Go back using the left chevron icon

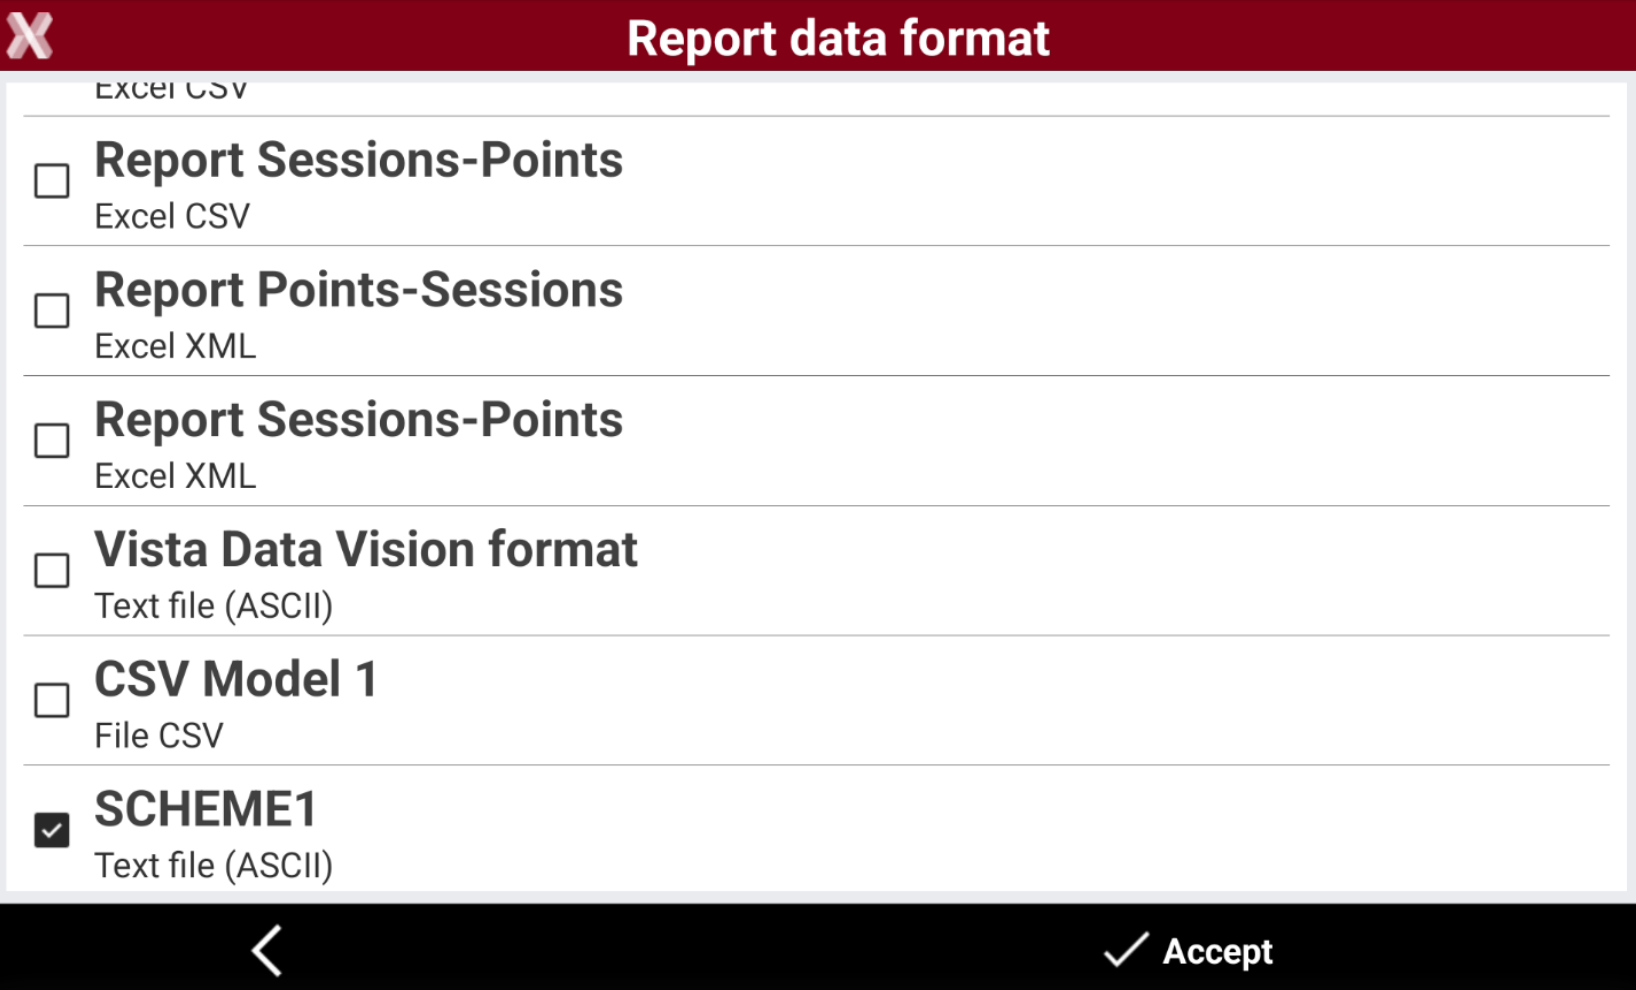click(x=267, y=950)
